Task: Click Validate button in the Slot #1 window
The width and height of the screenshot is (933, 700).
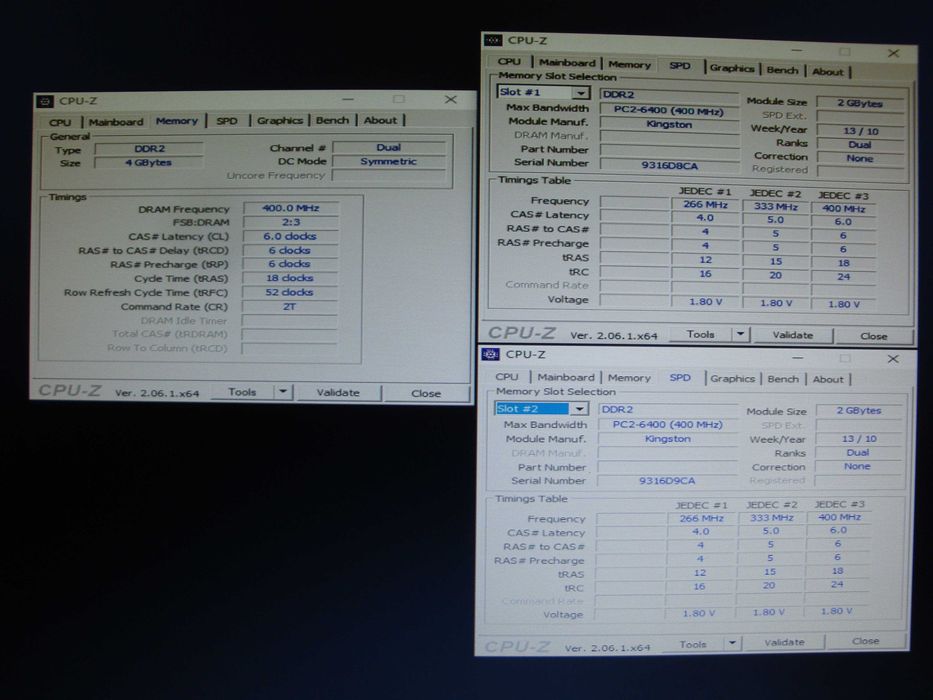Action: [792, 335]
